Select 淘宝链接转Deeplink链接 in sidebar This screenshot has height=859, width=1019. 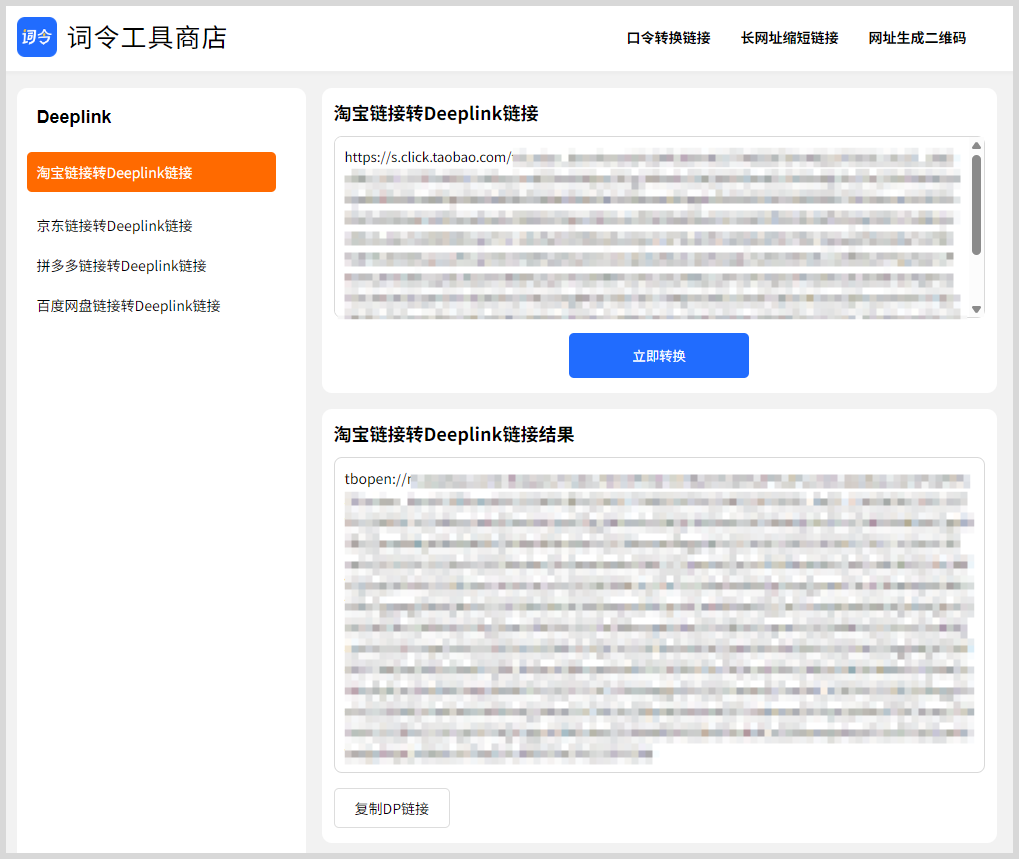point(151,172)
